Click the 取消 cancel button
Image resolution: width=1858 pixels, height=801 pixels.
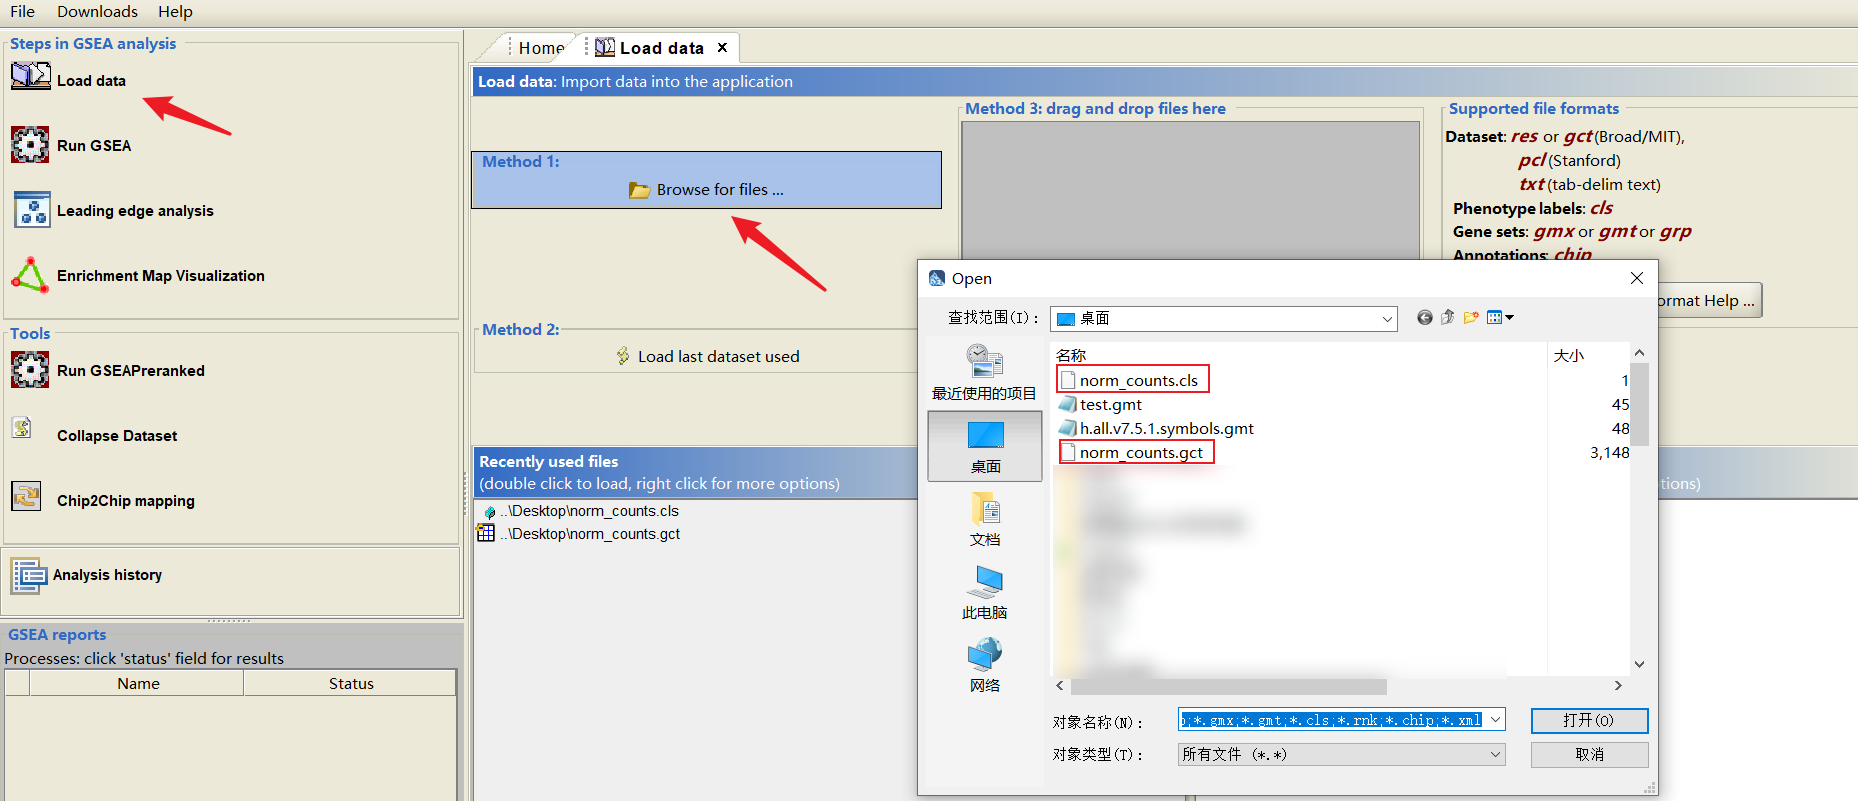(1588, 755)
